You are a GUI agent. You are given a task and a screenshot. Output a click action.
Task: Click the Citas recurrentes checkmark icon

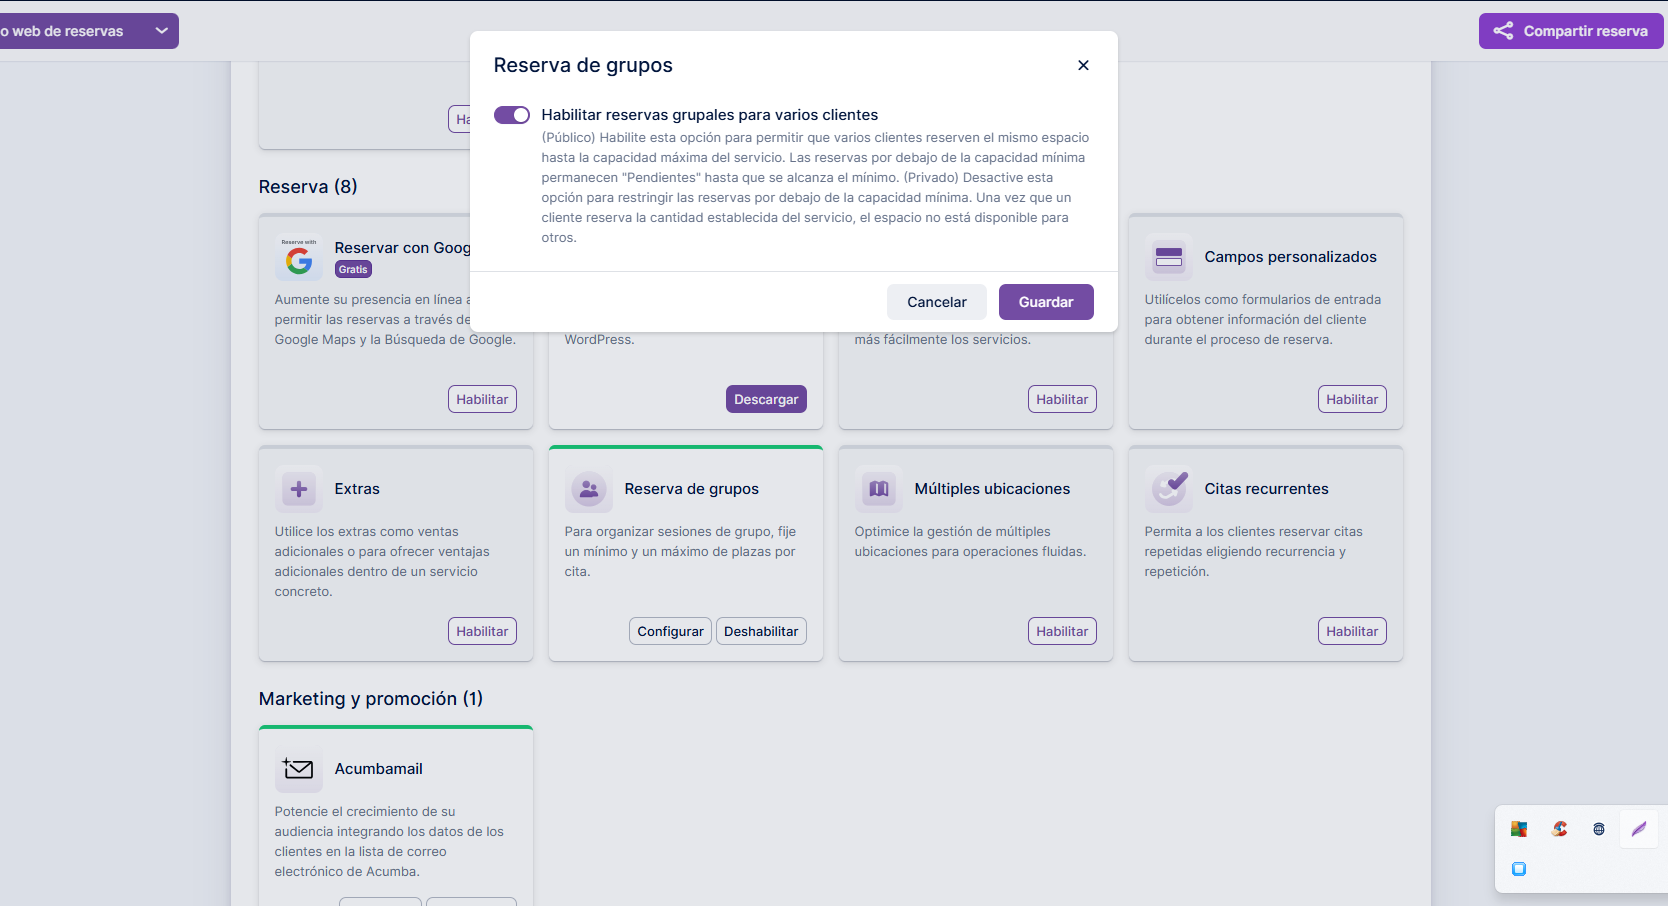click(1168, 489)
